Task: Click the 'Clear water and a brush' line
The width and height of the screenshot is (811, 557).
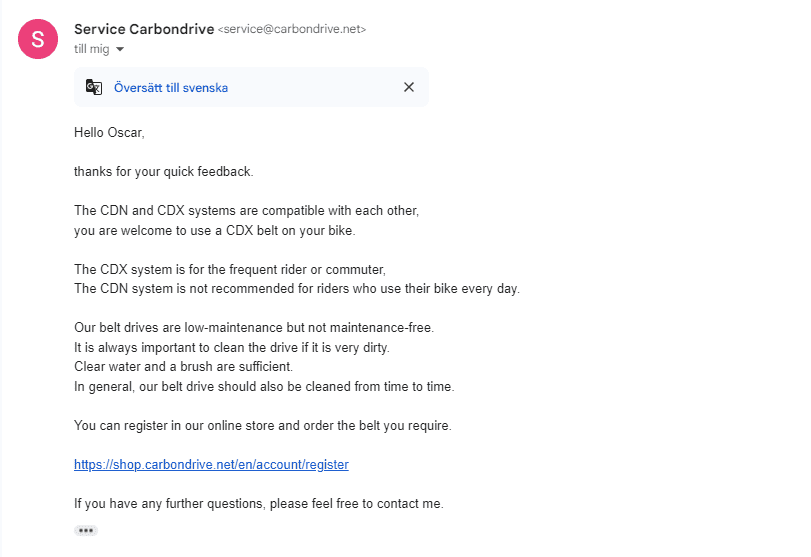Action: (184, 366)
